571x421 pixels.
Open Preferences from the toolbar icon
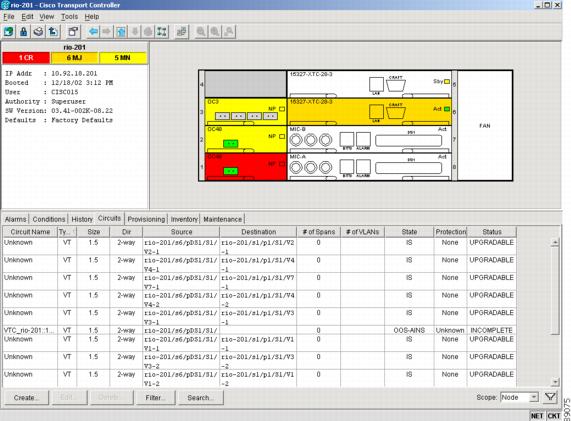73,32
